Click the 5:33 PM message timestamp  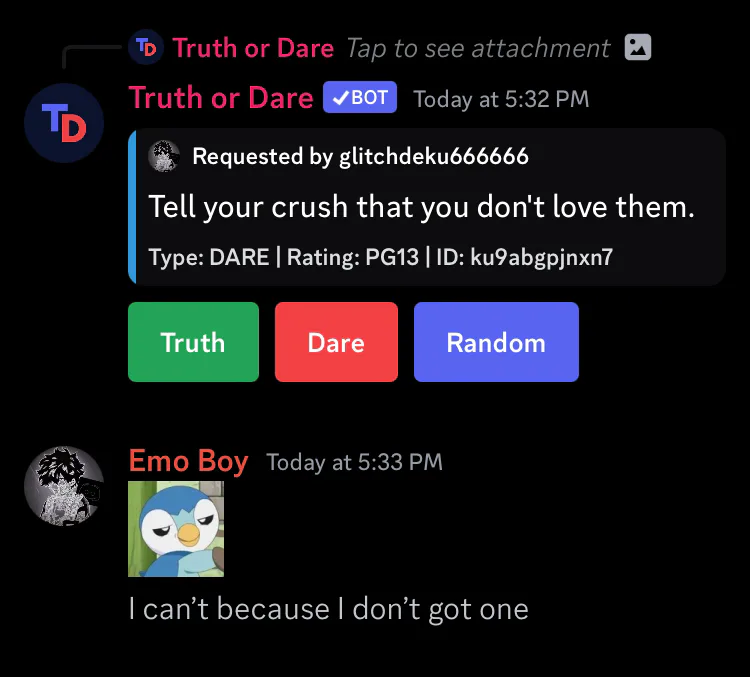354,462
